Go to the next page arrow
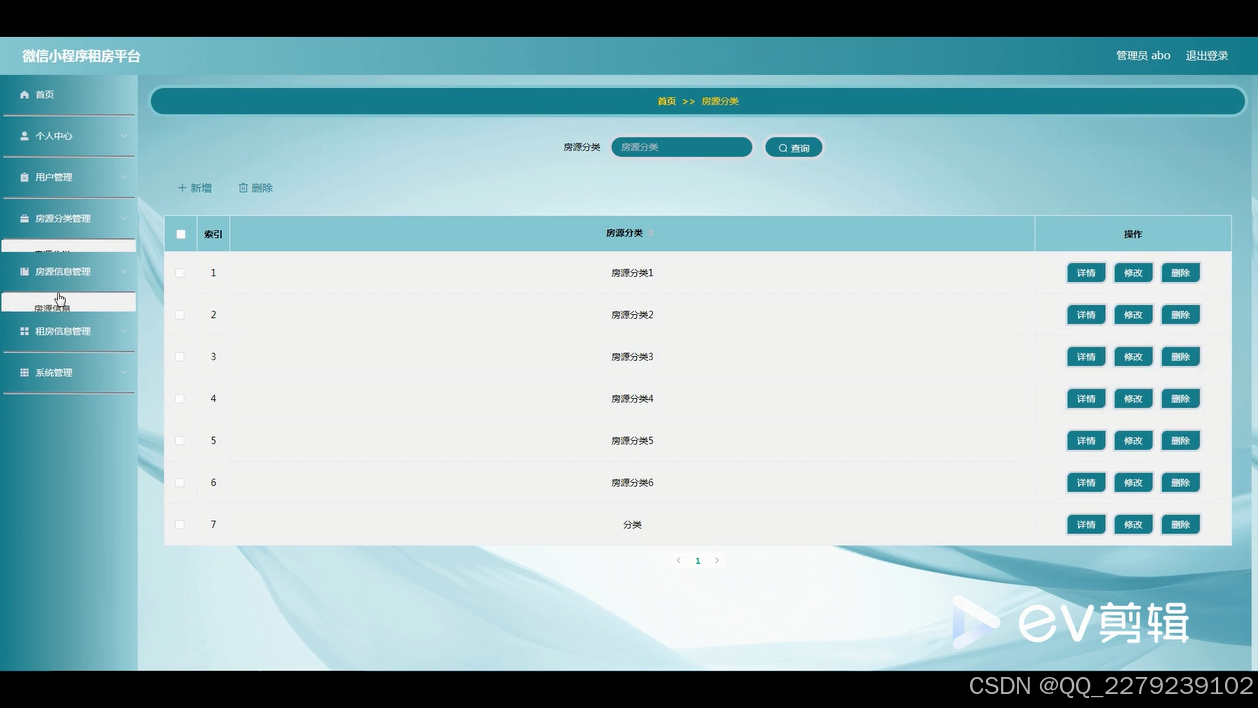The height and width of the screenshot is (708, 1258). (x=717, y=560)
